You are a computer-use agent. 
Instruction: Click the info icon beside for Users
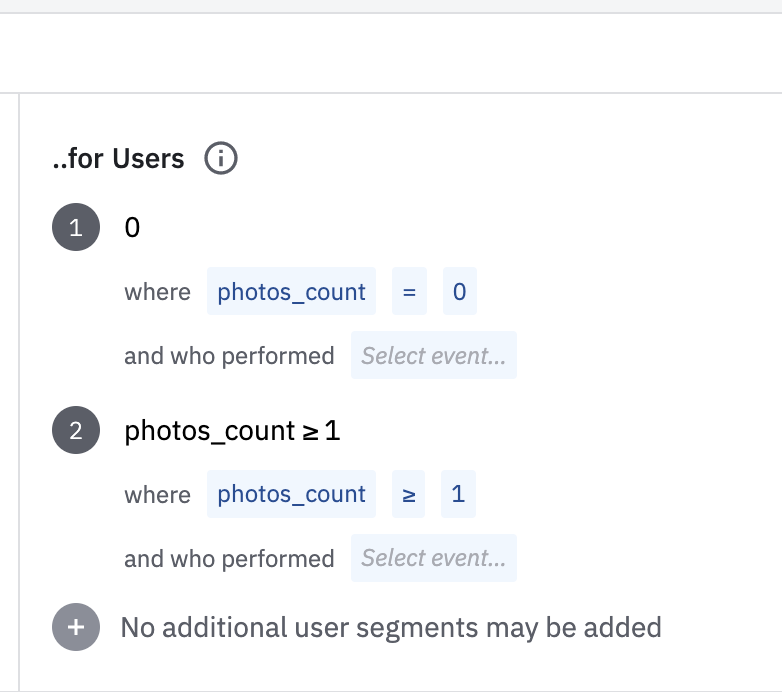pos(221,158)
